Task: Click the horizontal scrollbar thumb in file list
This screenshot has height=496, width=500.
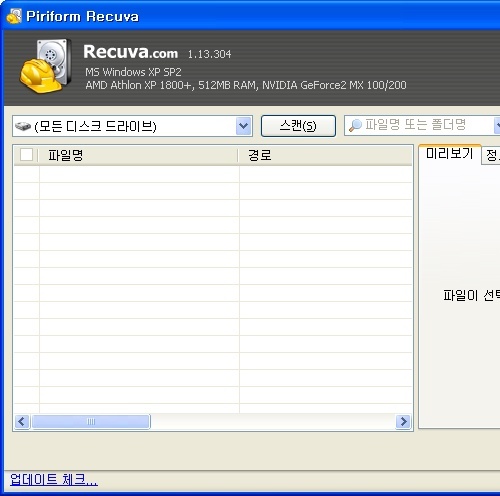Action: click(91, 422)
